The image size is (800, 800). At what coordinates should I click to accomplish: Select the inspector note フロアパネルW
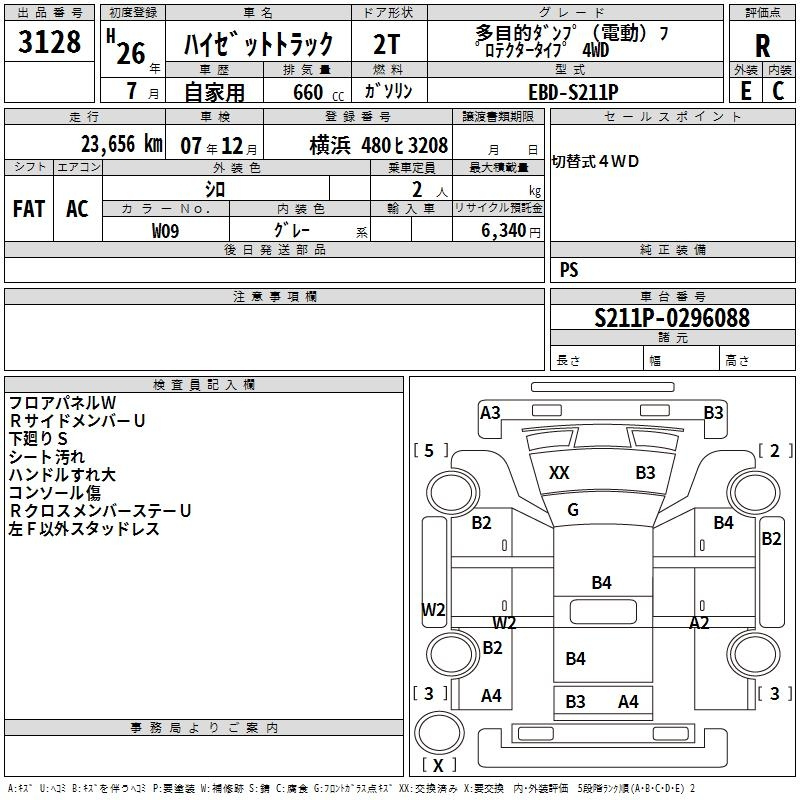tap(62, 403)
